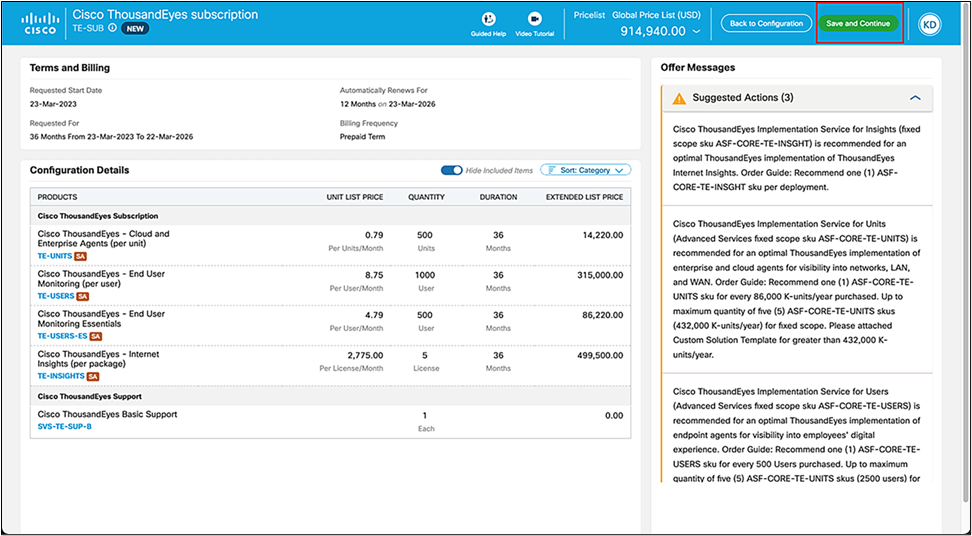Click the Offer Messages heading
972x536 pixels.
click(698, 68)
